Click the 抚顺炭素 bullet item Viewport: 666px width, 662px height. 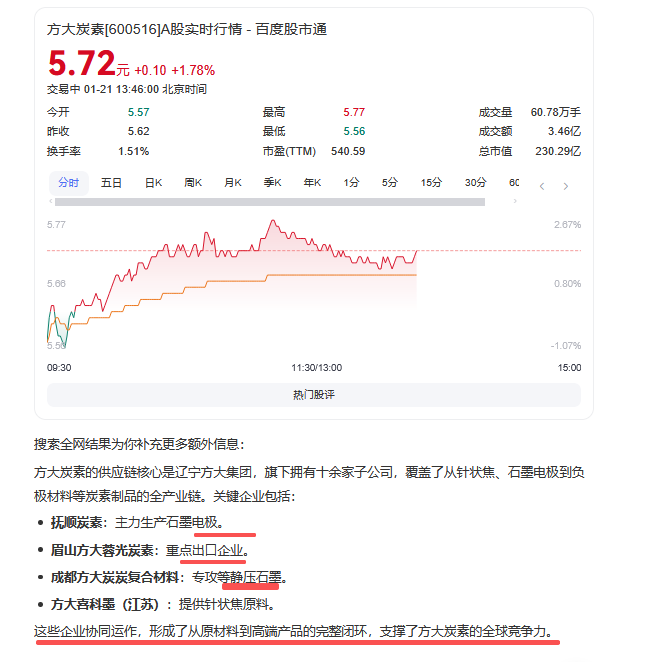pos(137,523)
